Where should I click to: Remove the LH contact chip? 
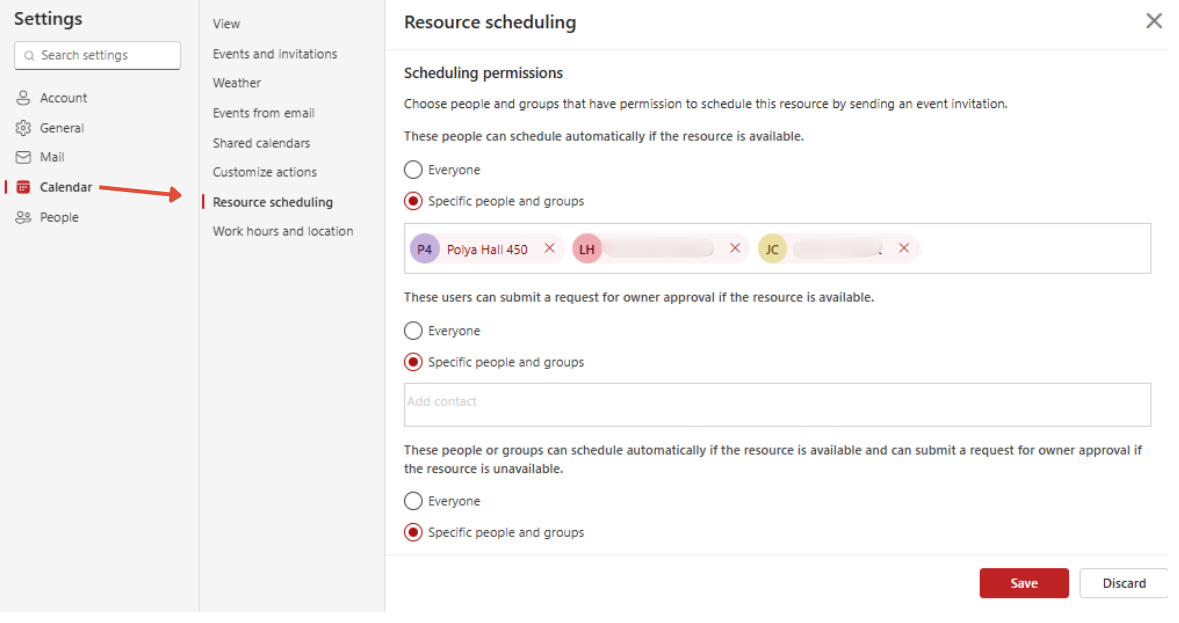click(735, 249)
